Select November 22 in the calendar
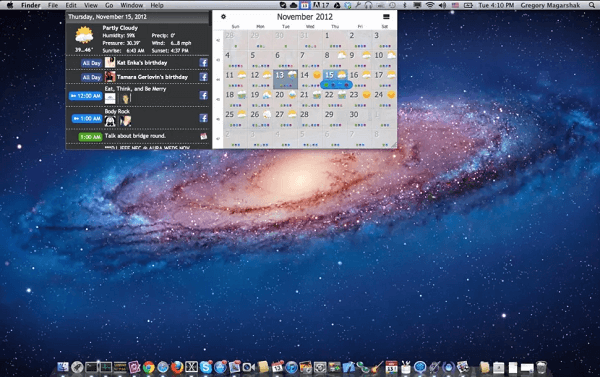The width and height of the screenshot is (600, 377). click(335, 99)
